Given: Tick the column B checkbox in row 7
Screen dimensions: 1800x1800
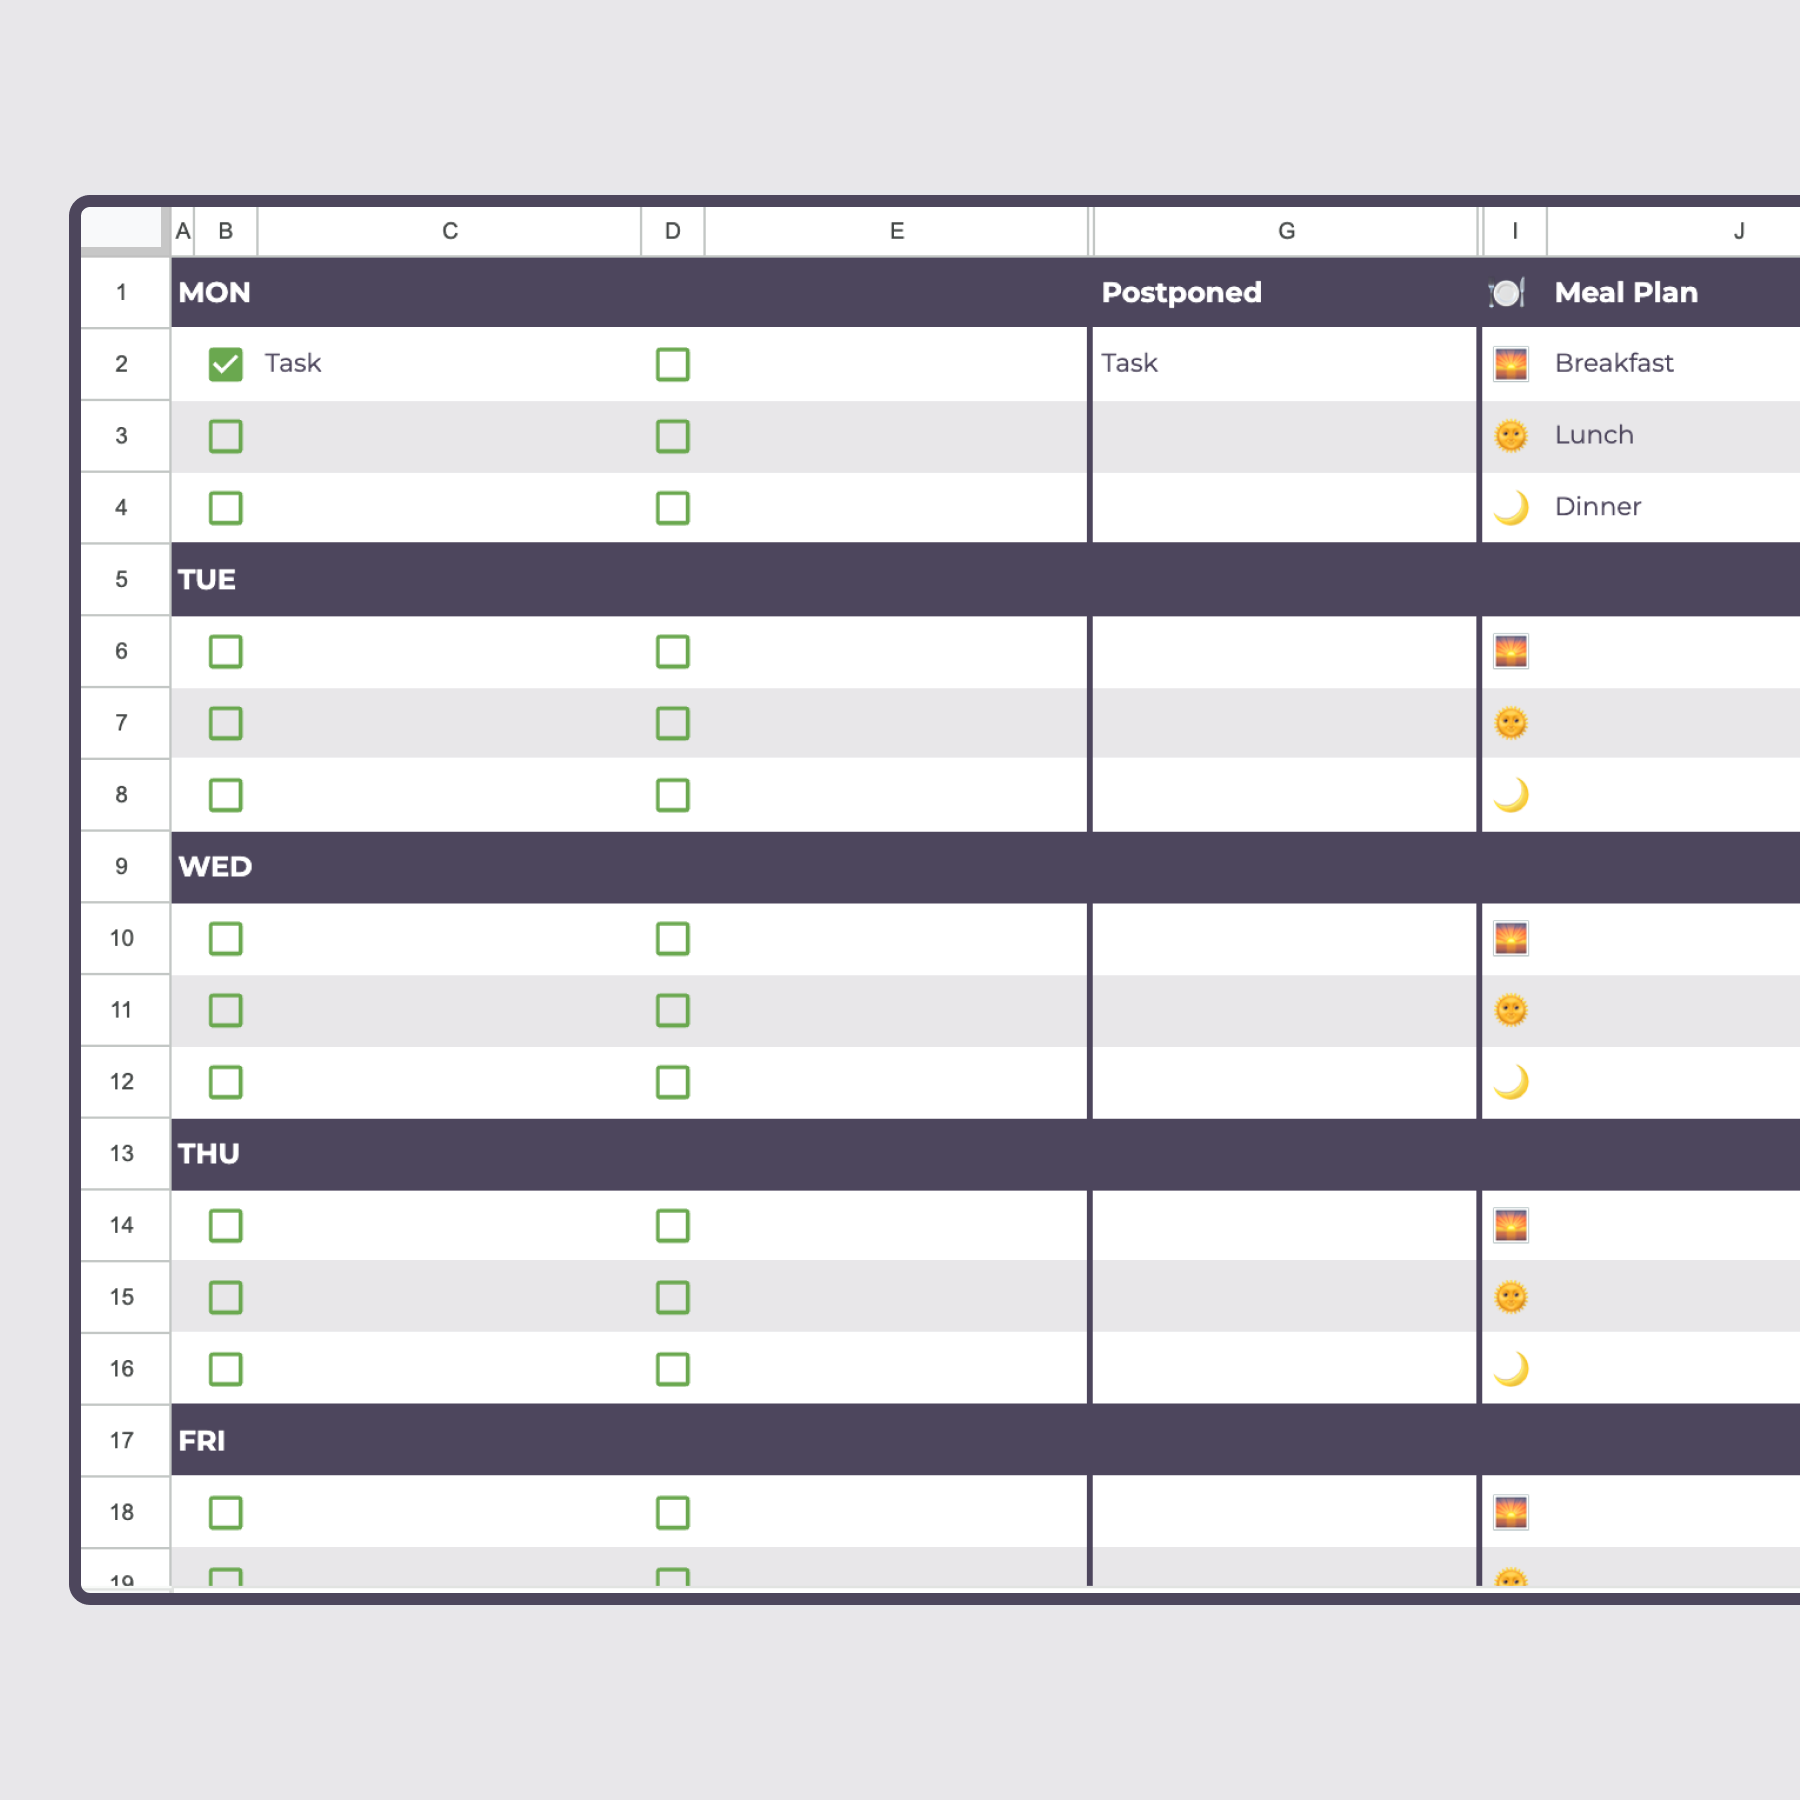Looking at the screenshot, I should coord(226,723).
